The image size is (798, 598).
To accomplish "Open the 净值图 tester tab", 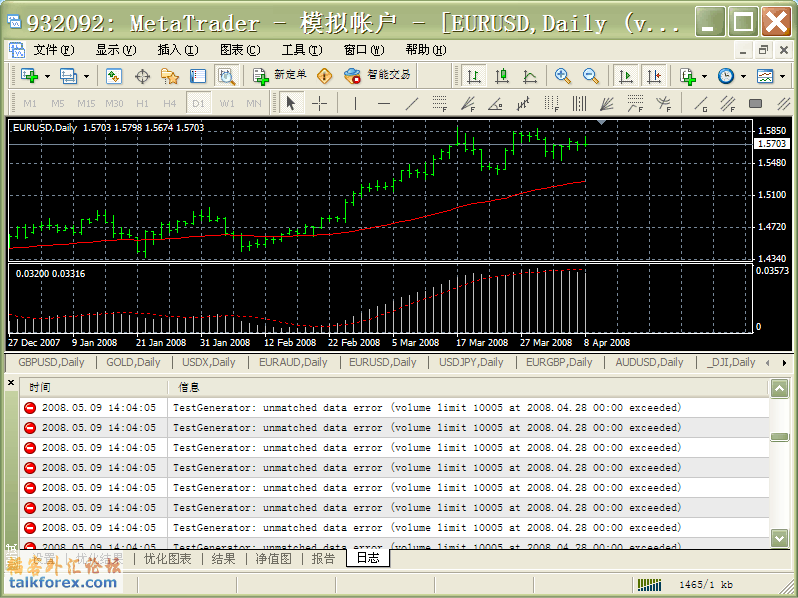I will [273, 559].
